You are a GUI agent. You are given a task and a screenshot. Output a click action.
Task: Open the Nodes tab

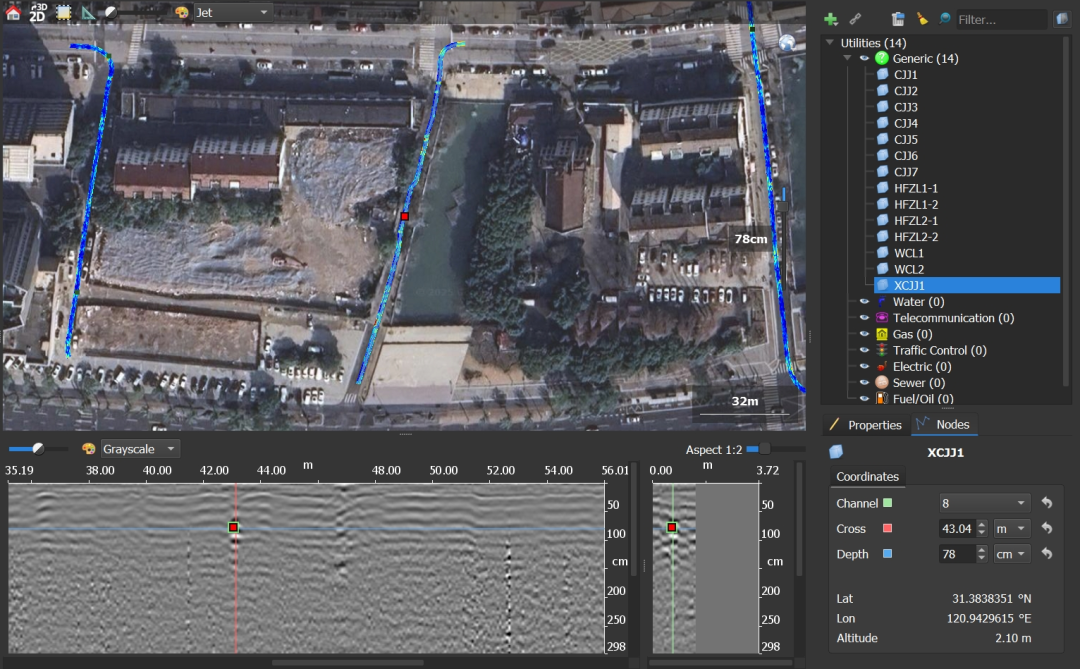pyautogui.click(x=945, y=425)
